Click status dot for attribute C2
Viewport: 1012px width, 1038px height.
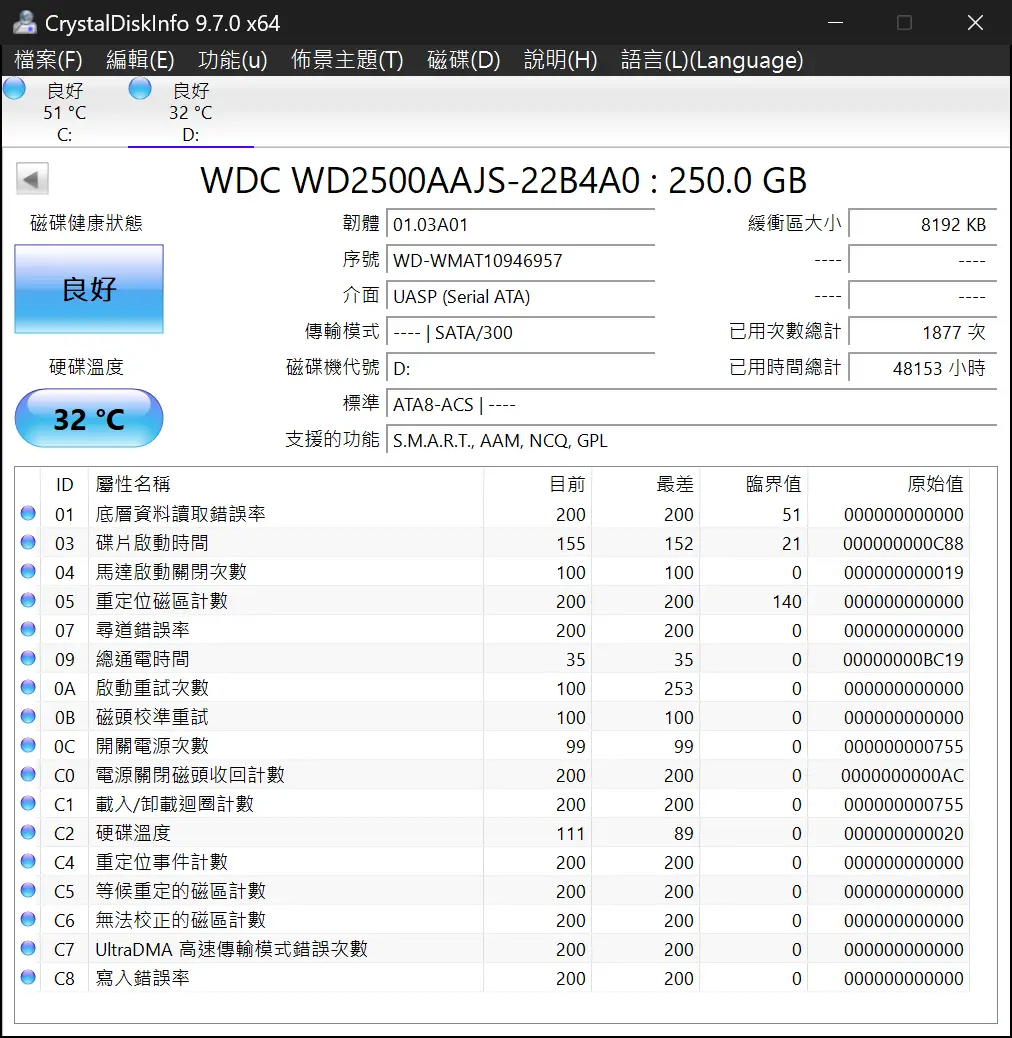click(28, 832)
